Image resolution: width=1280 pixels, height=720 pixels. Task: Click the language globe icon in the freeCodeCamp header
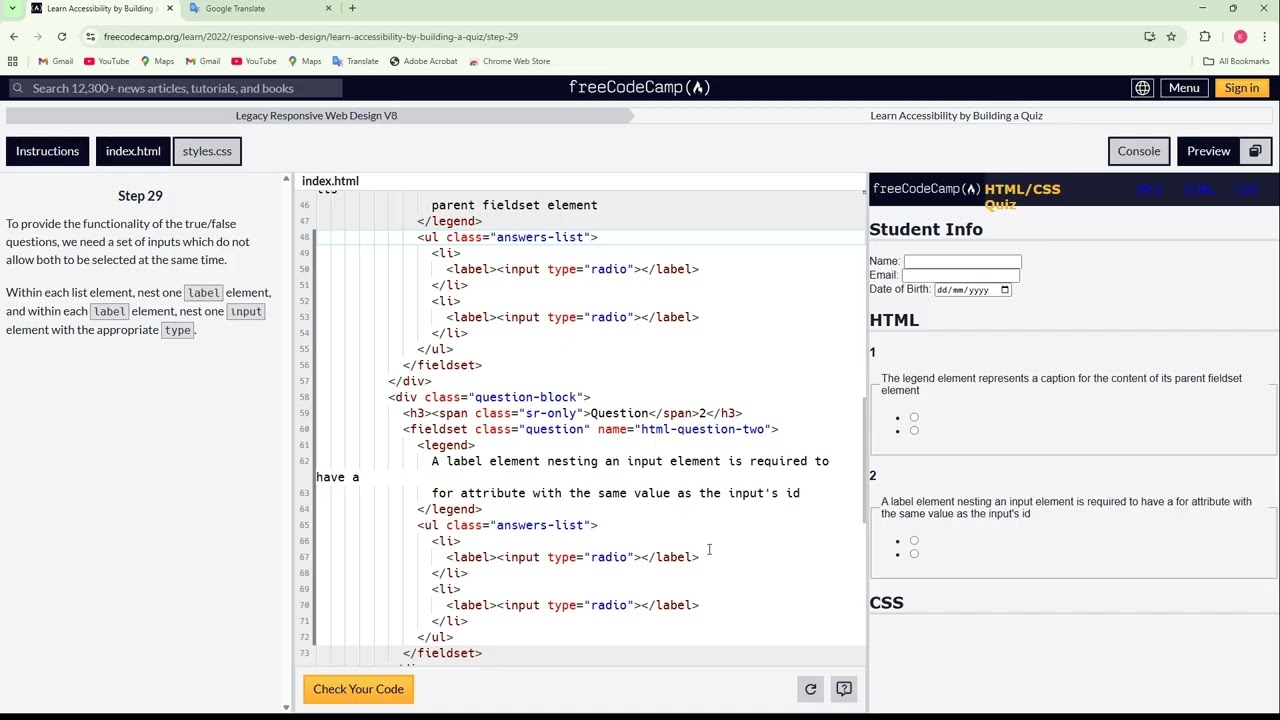point(1142,88)
